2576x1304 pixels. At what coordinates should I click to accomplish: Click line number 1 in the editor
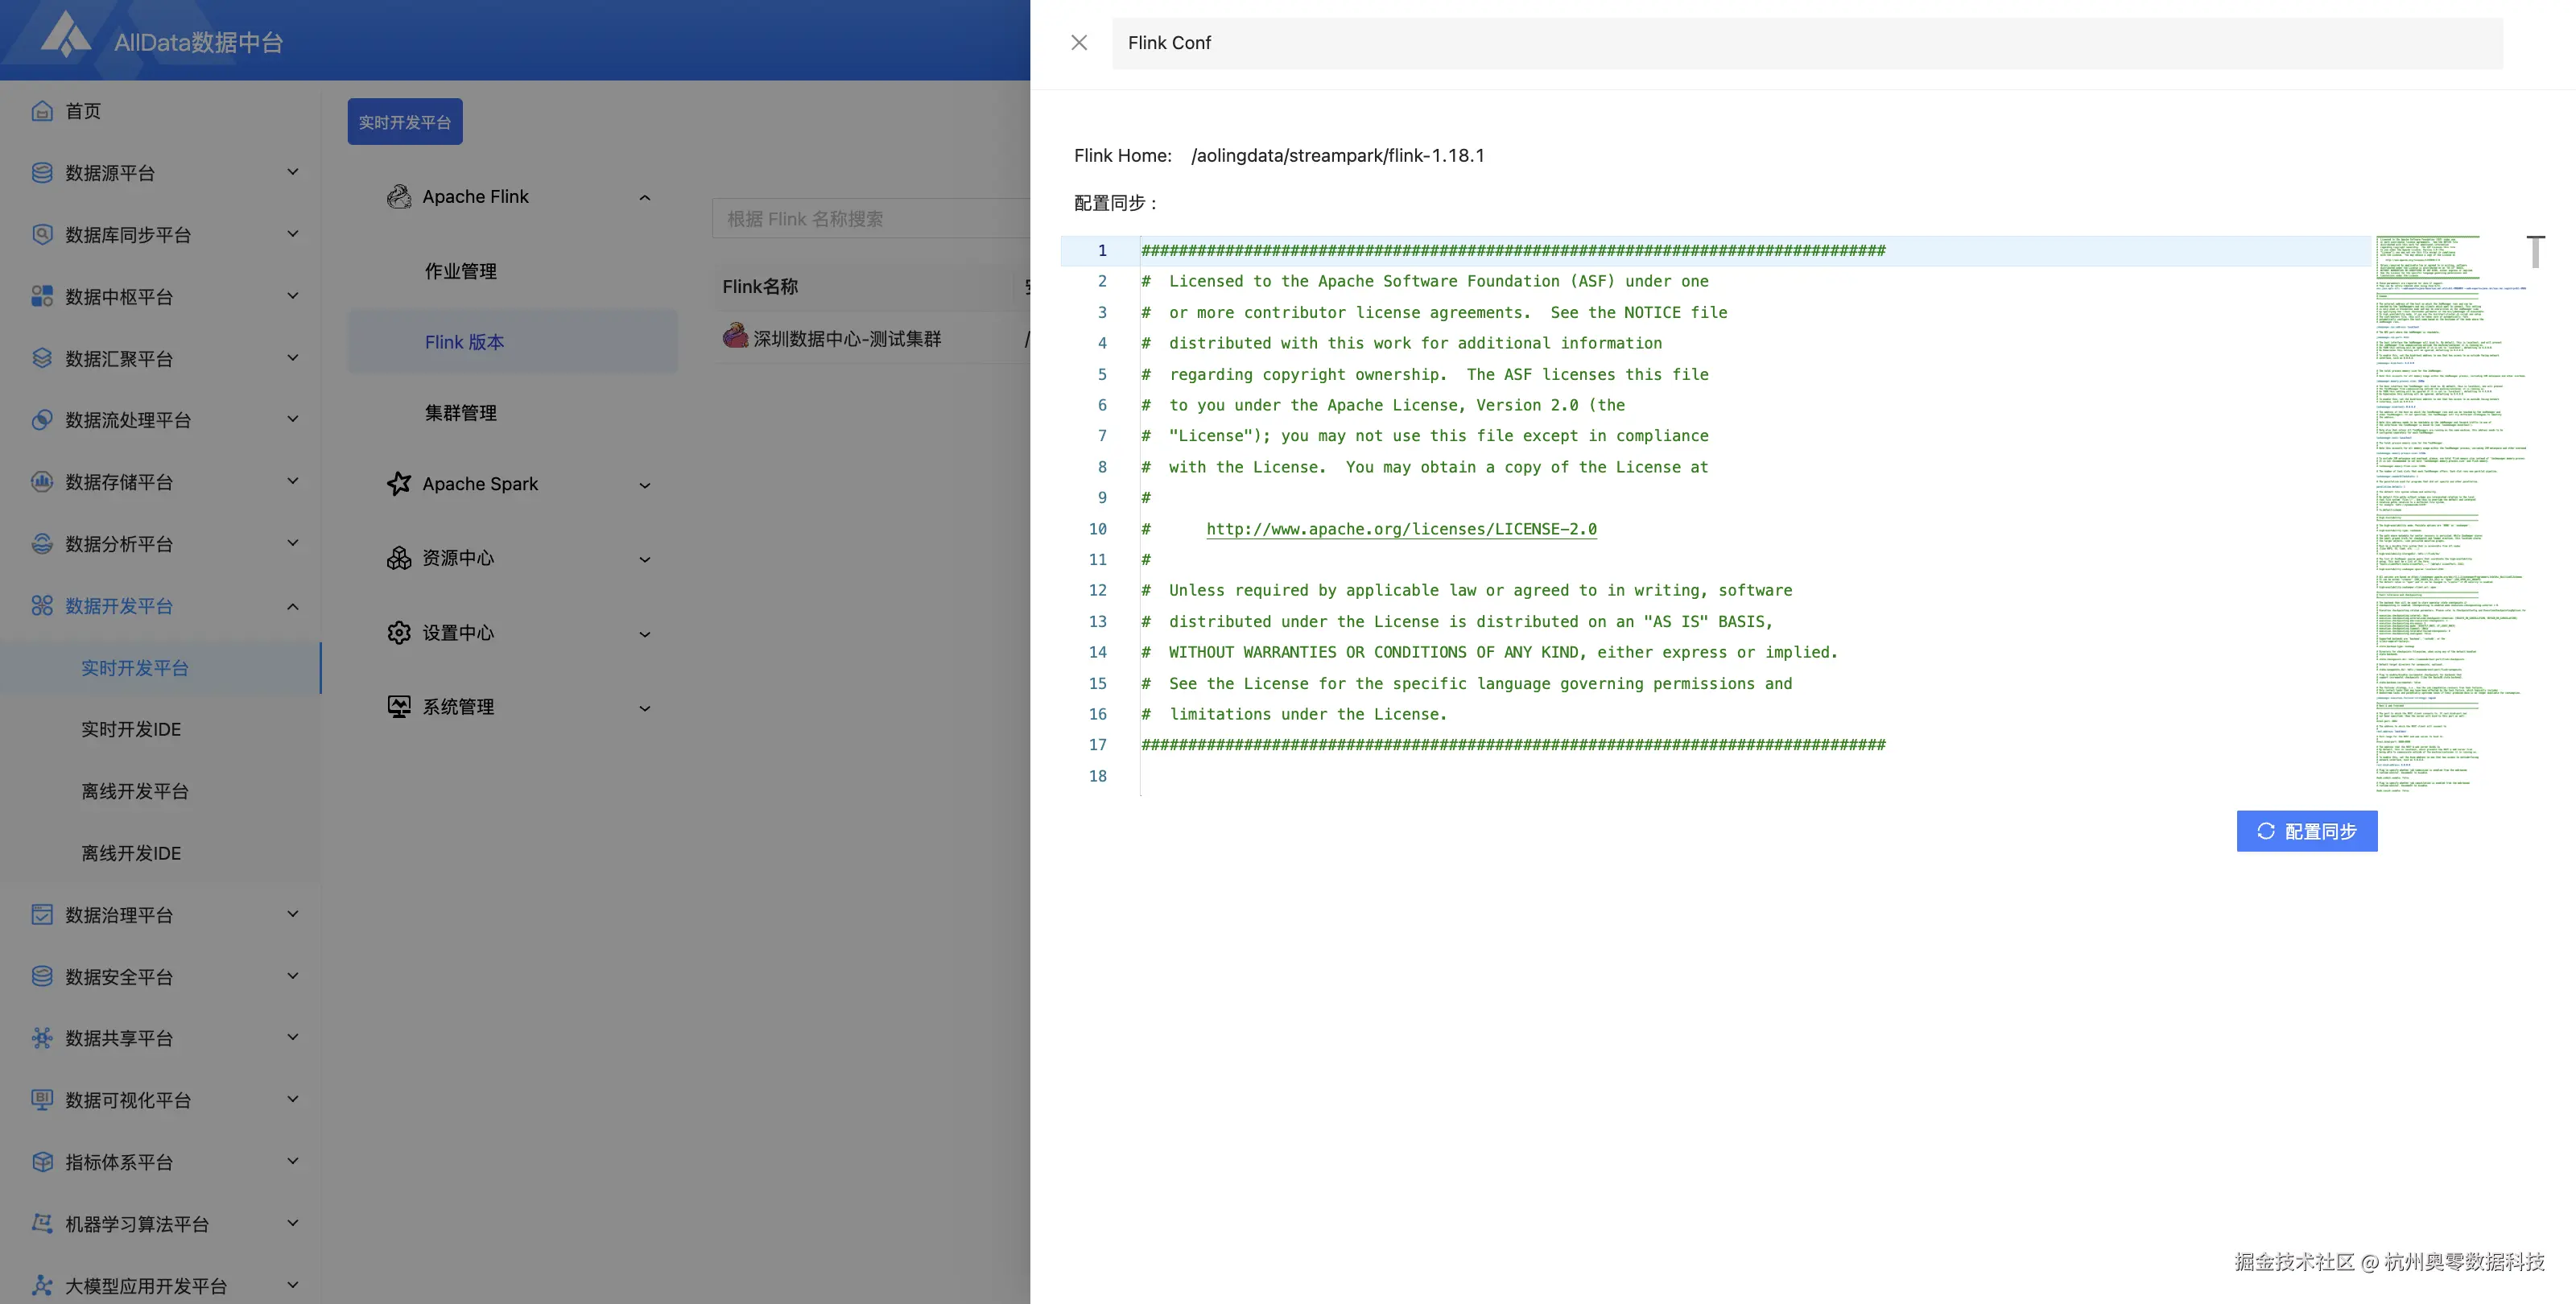pyautogui.click(x=1102, y=250)
